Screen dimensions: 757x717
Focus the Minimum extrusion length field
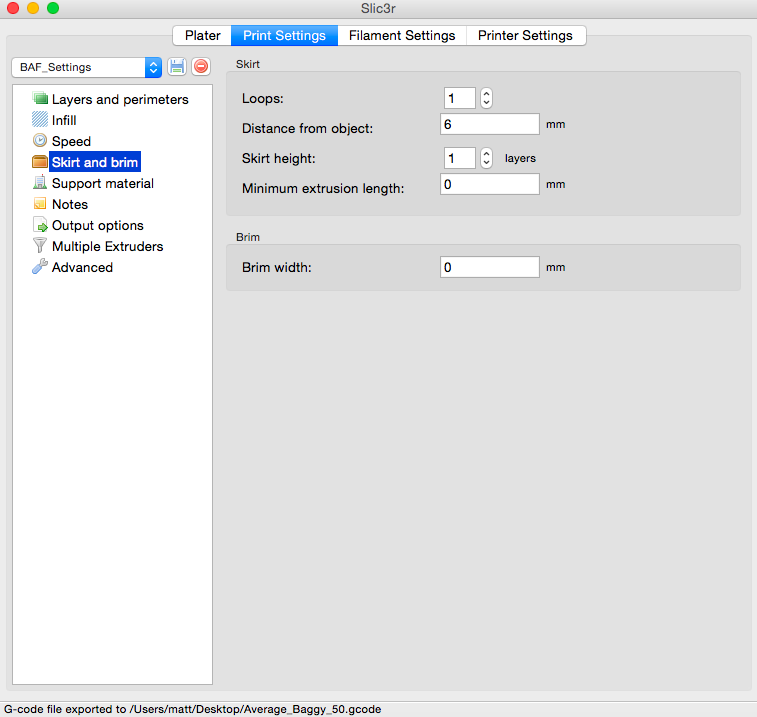(x=489, y=184)
